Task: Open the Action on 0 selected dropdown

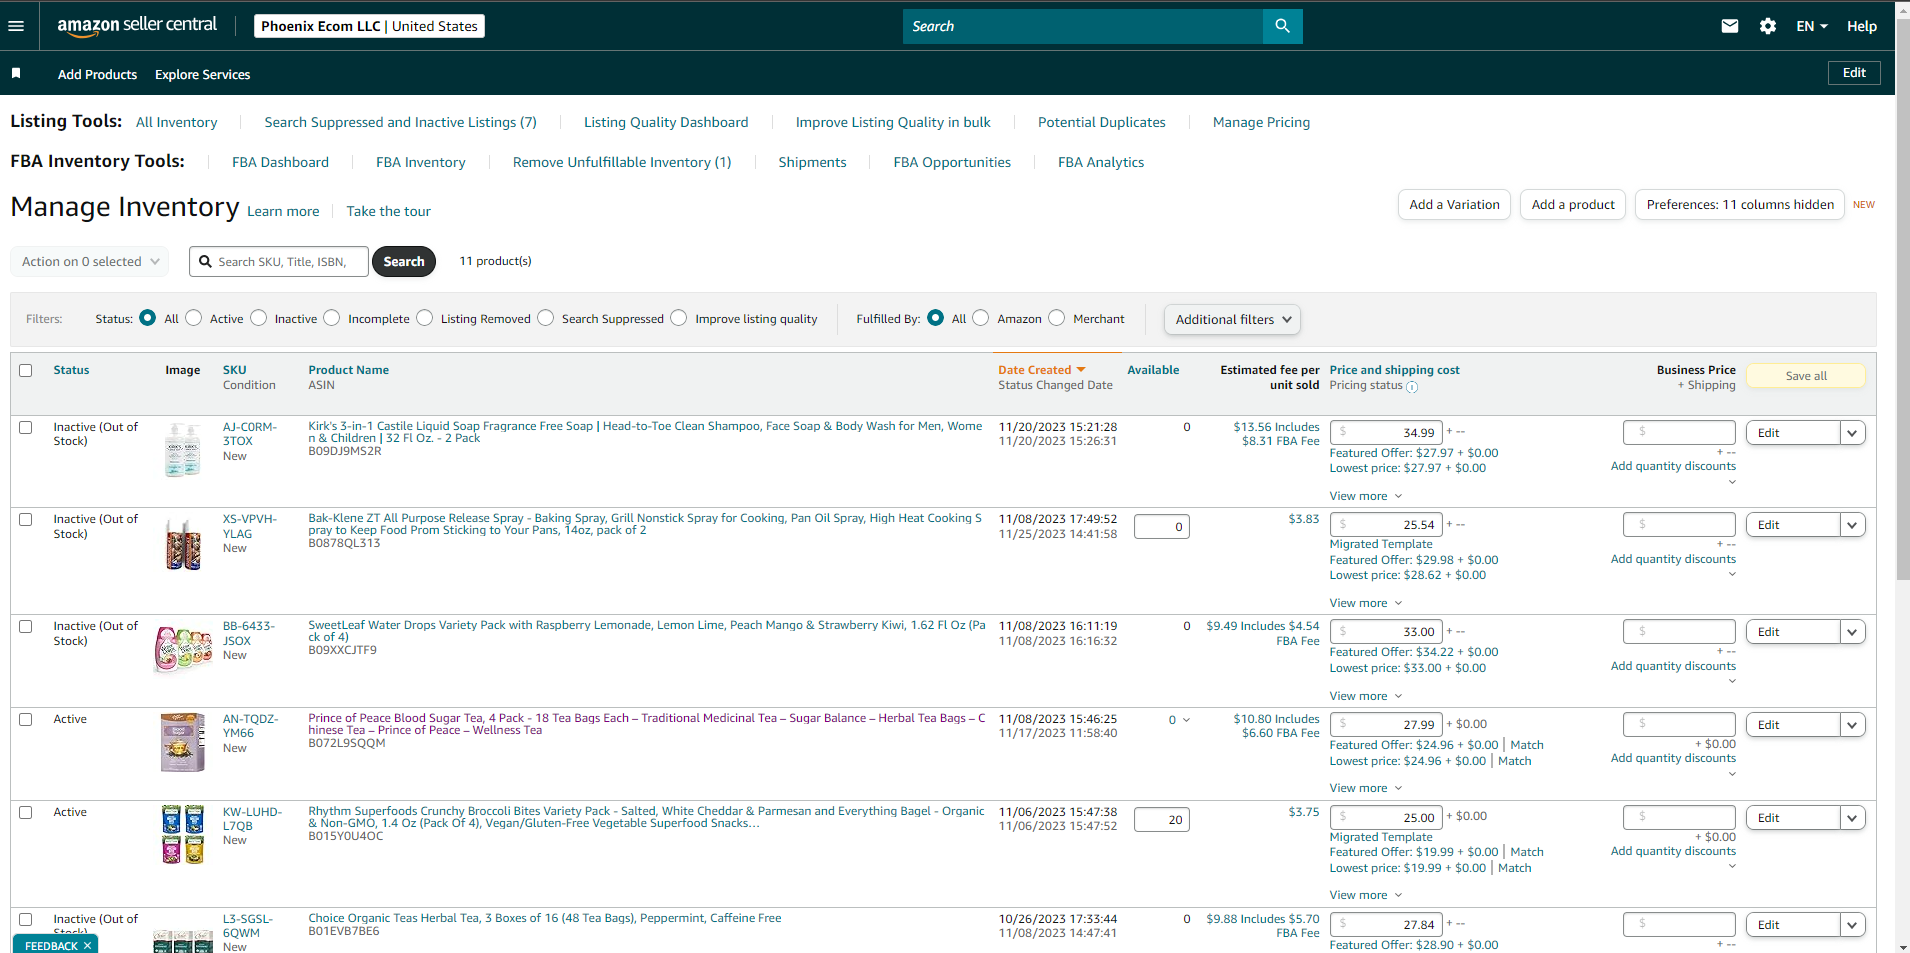Action: (90, 261)
